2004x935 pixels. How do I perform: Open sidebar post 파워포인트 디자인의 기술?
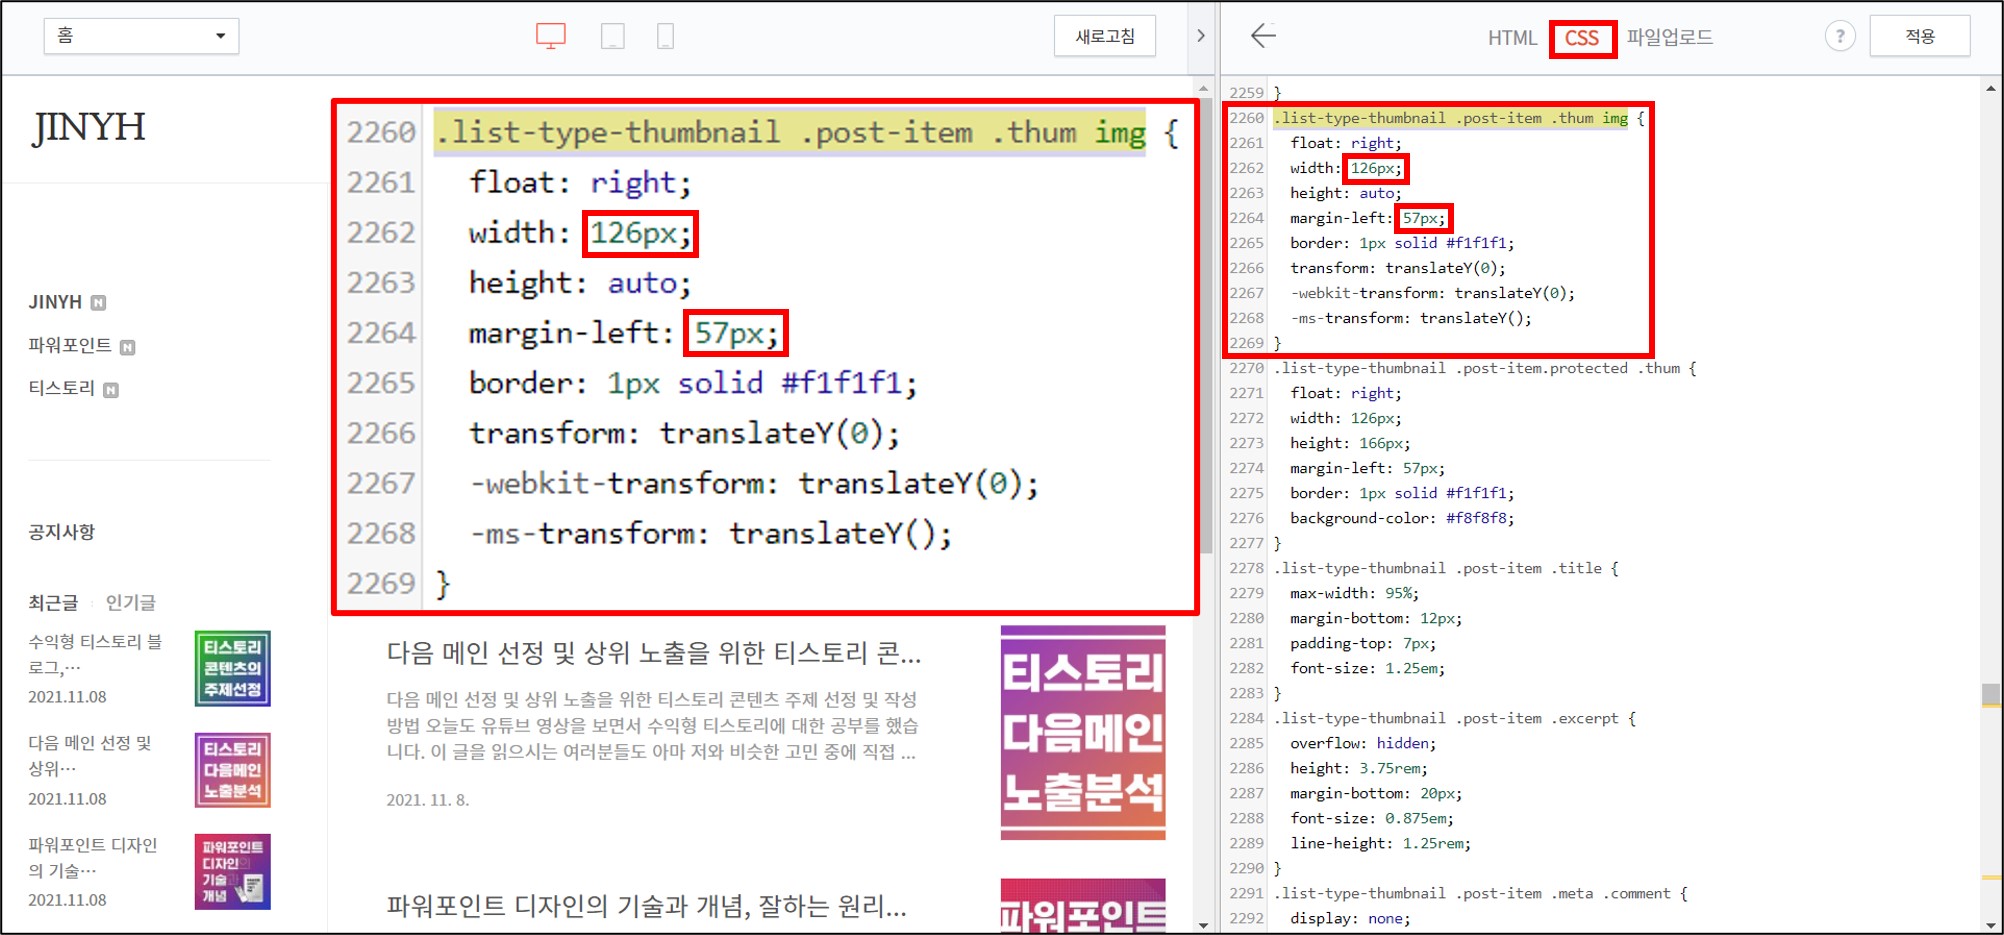[93, 857]
